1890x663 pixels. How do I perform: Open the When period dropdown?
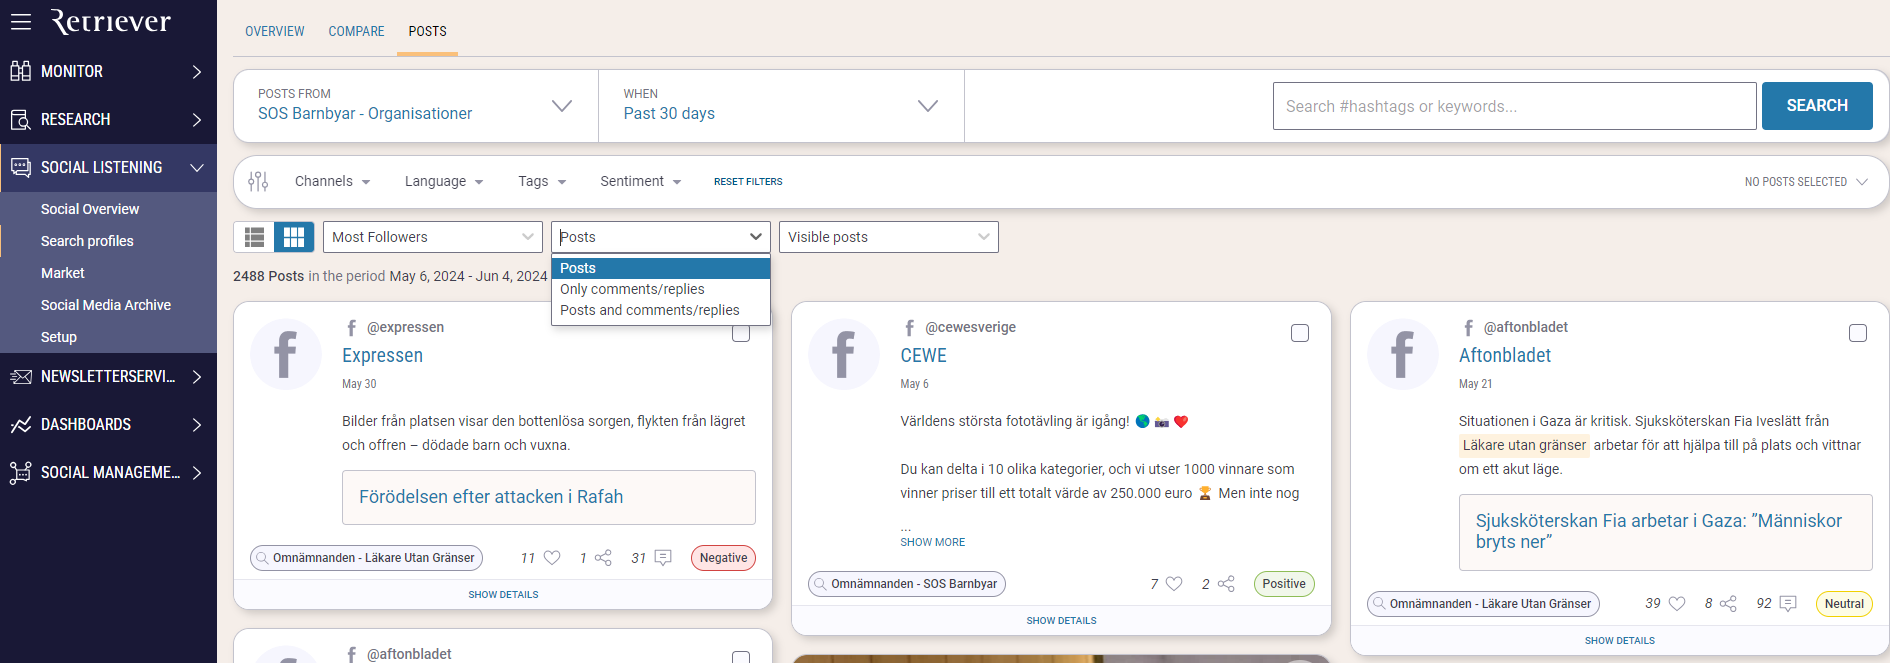point(781,105)
